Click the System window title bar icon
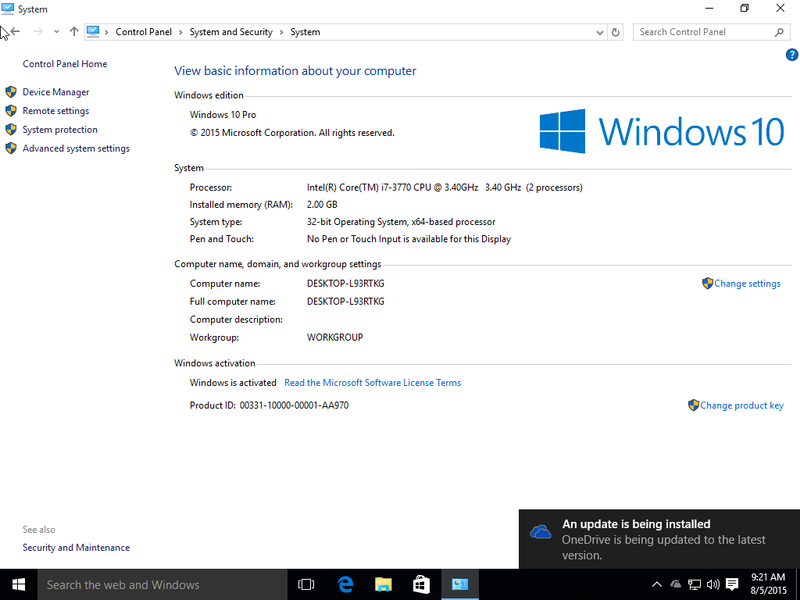 [8, 9]
